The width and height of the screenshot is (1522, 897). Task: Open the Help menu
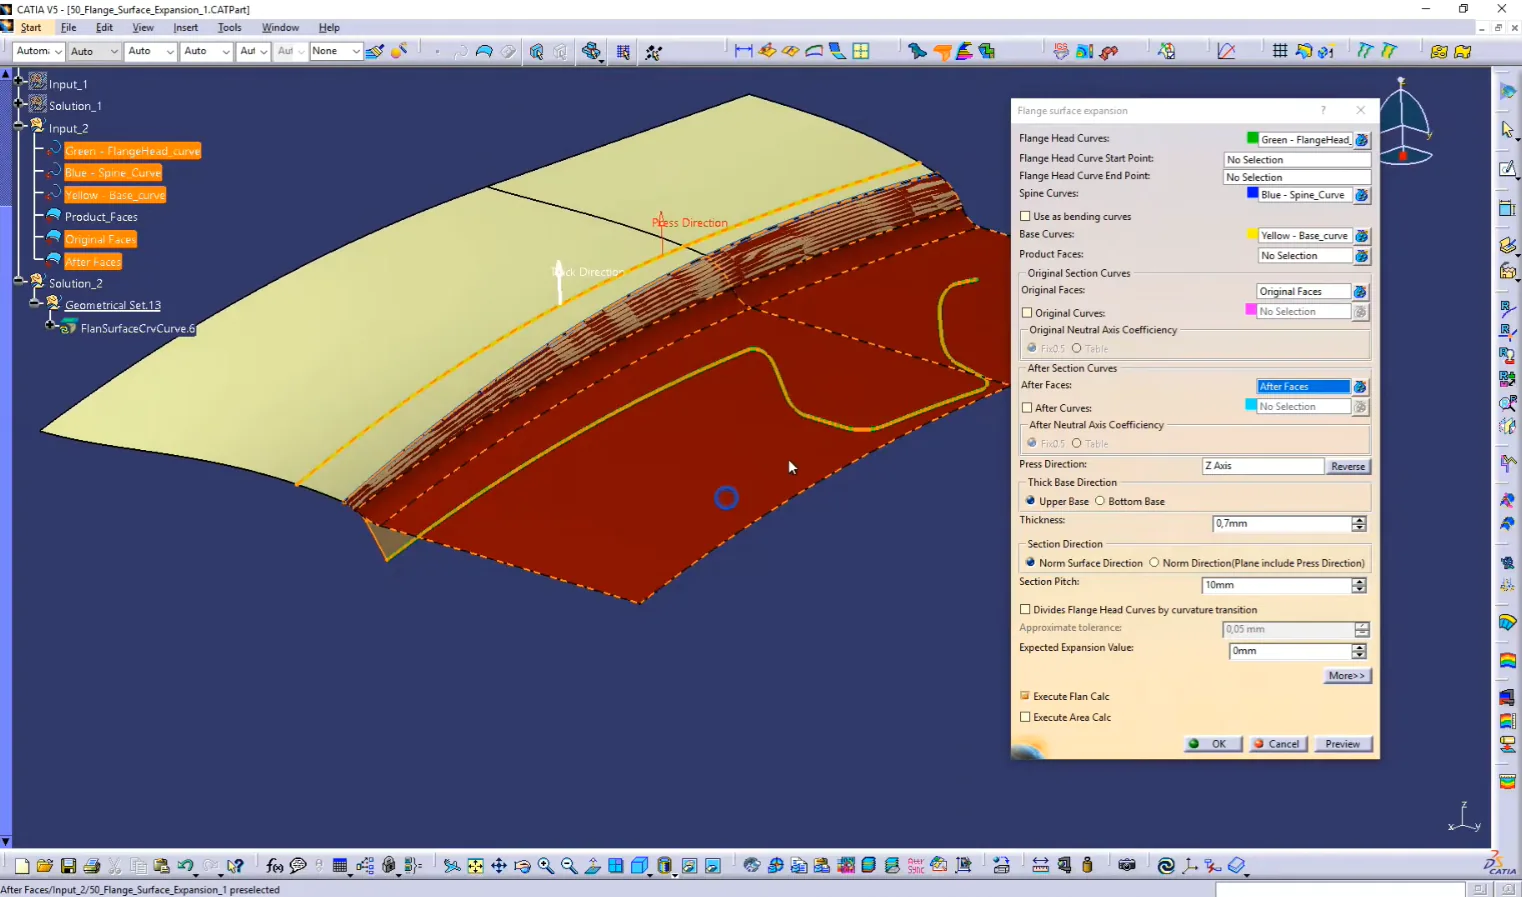(x=329, y=28)
